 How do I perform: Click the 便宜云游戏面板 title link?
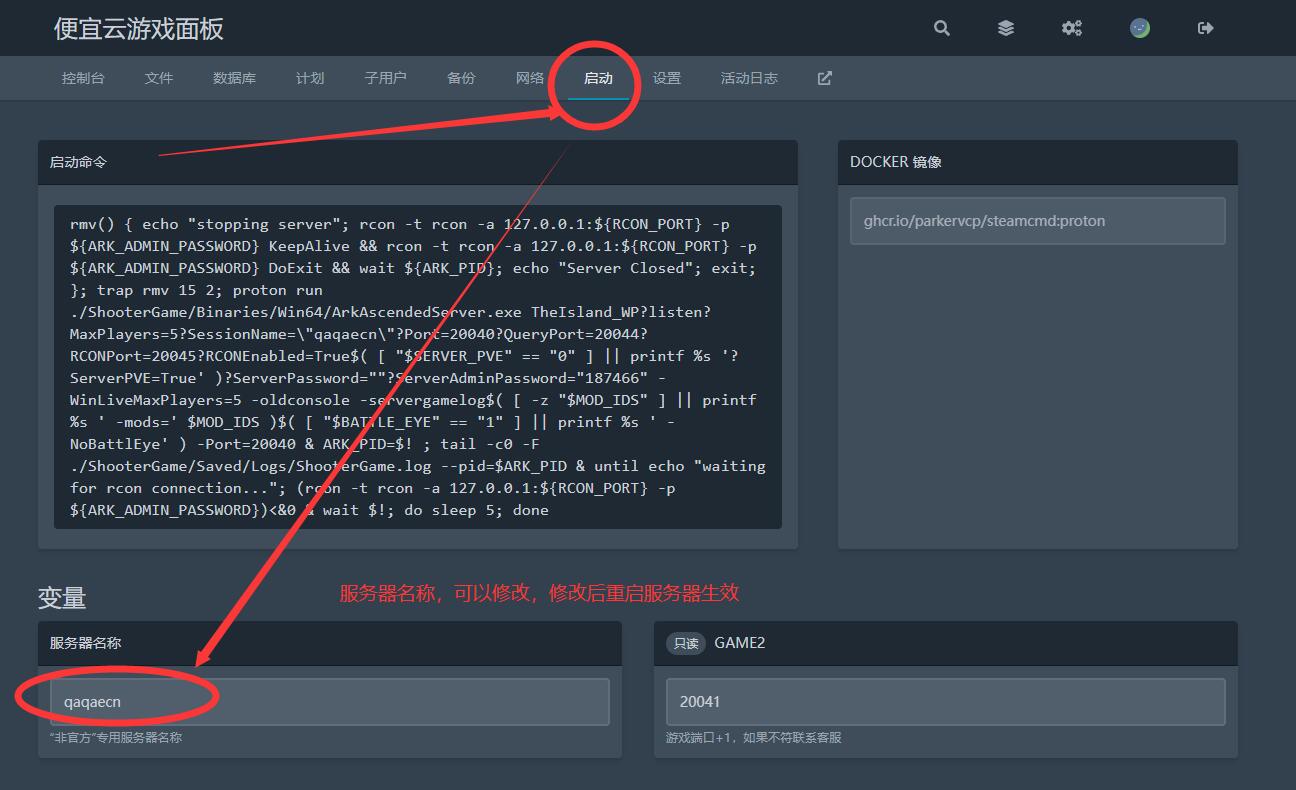[x=139, y=28]
